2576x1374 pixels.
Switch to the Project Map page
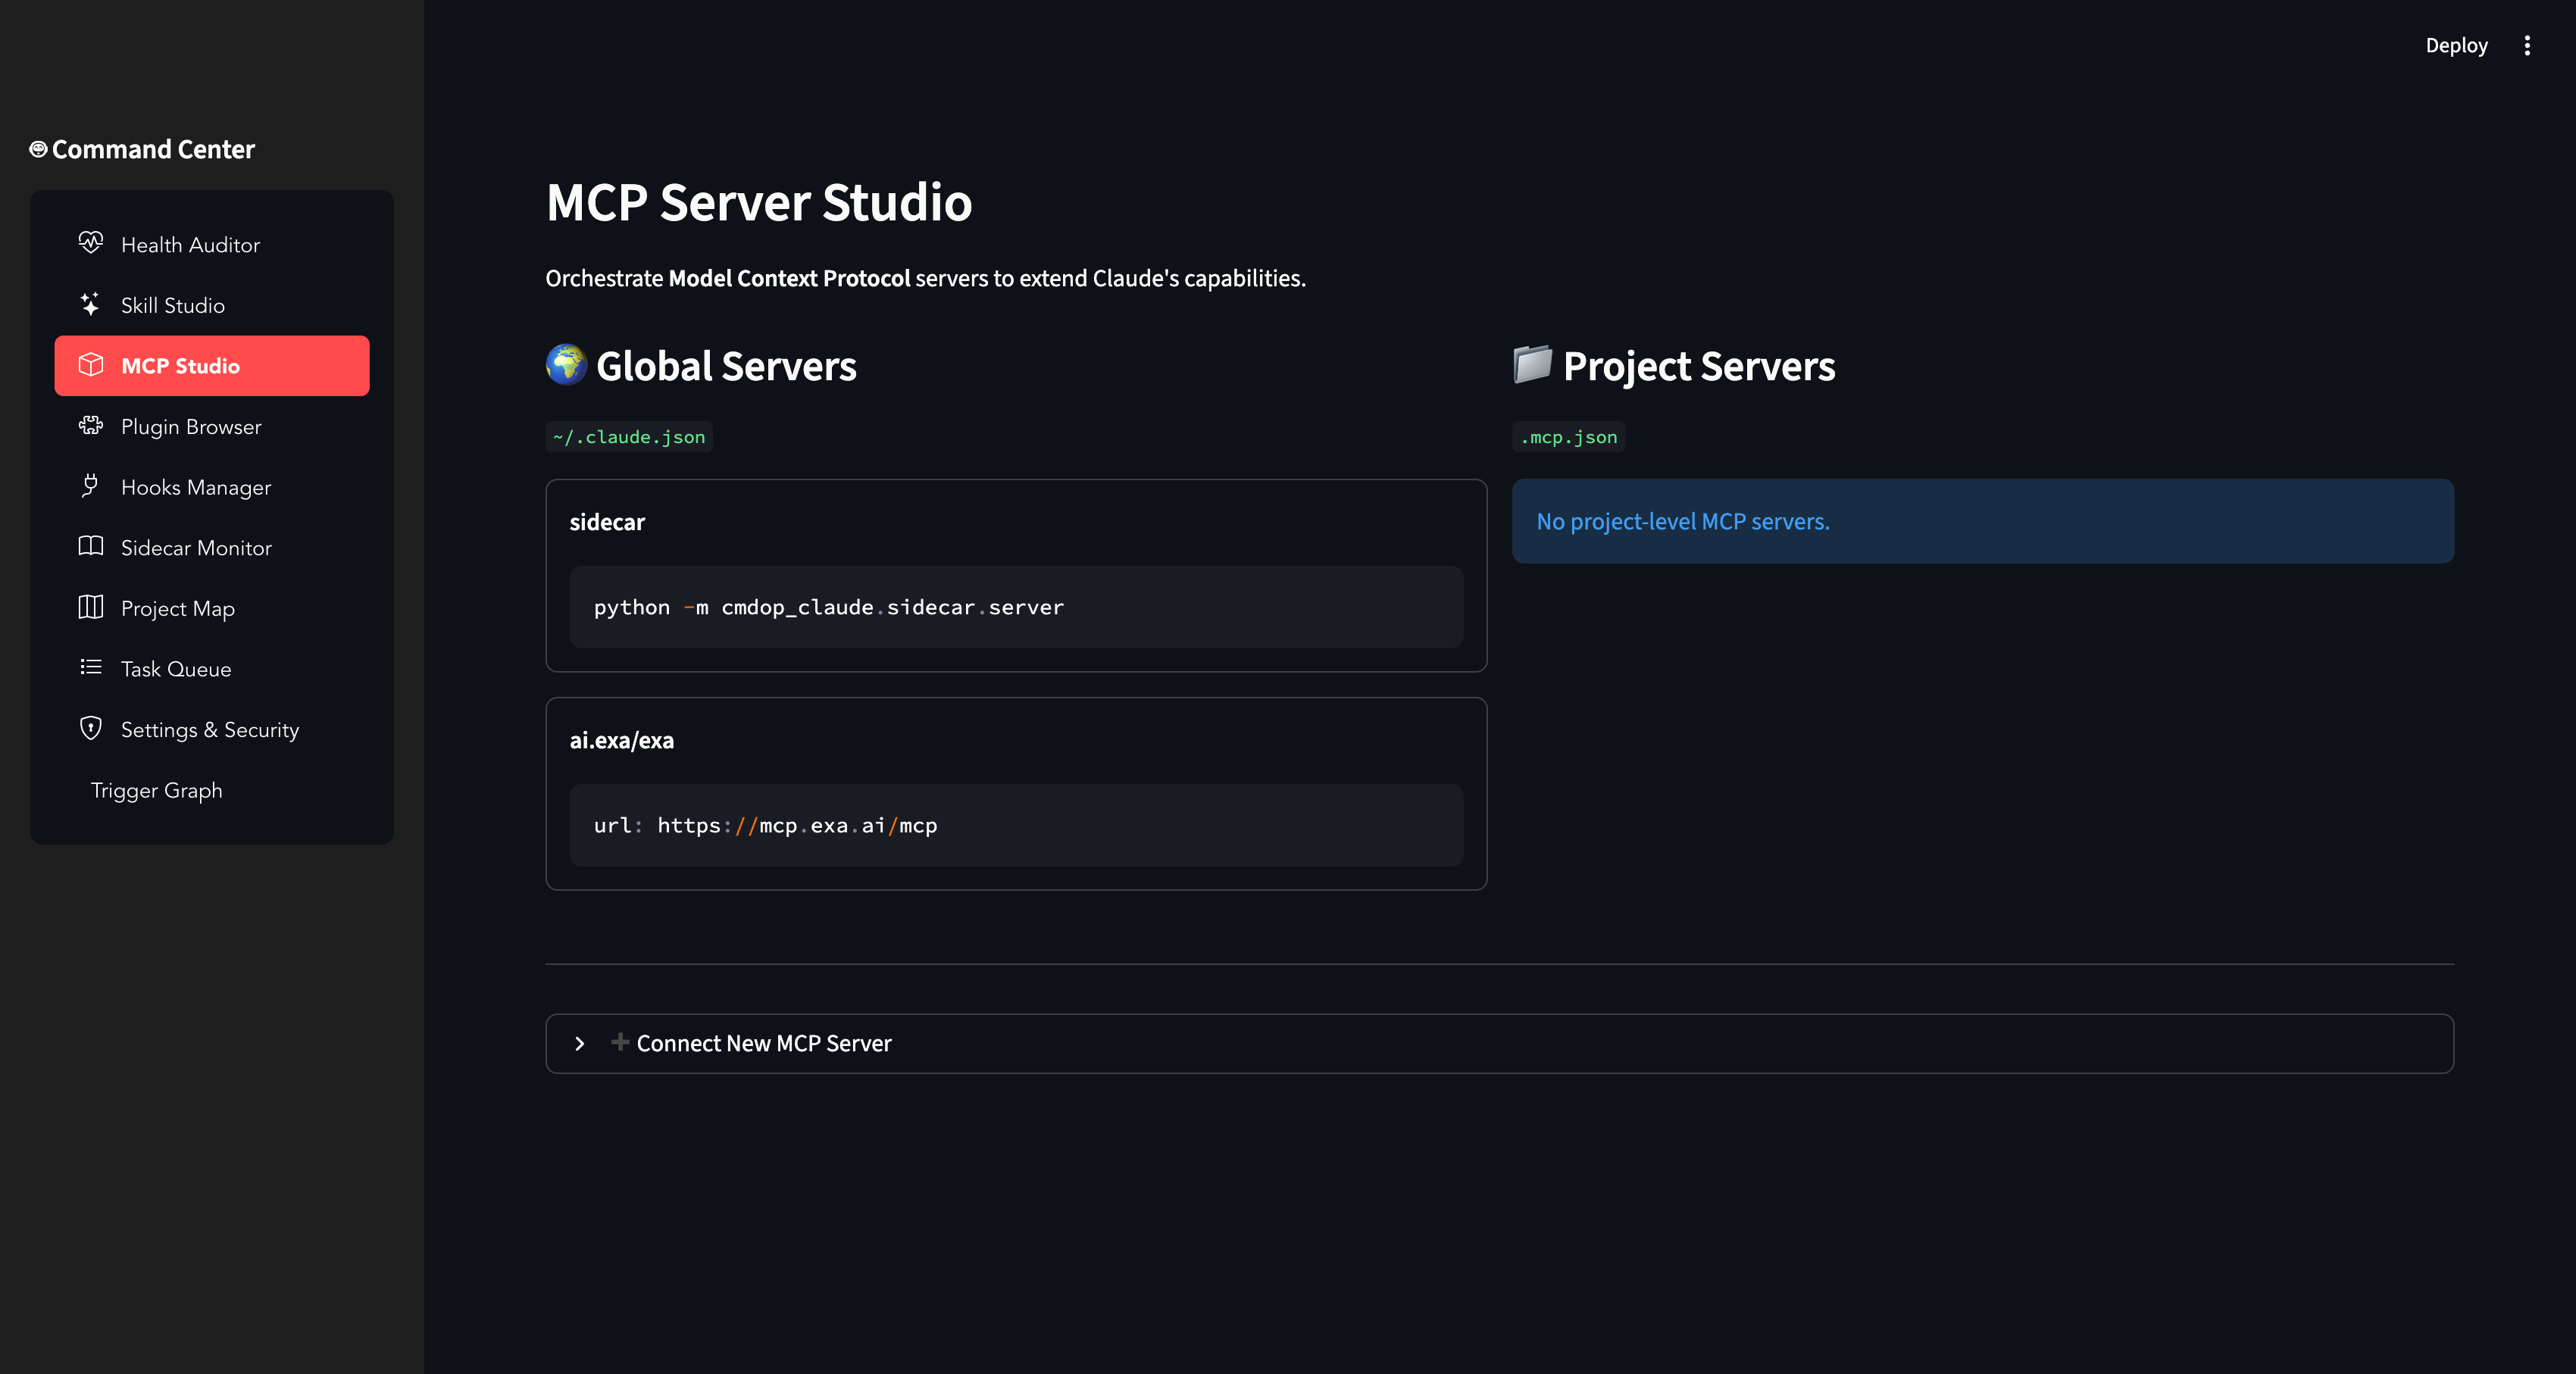[212, 609]
